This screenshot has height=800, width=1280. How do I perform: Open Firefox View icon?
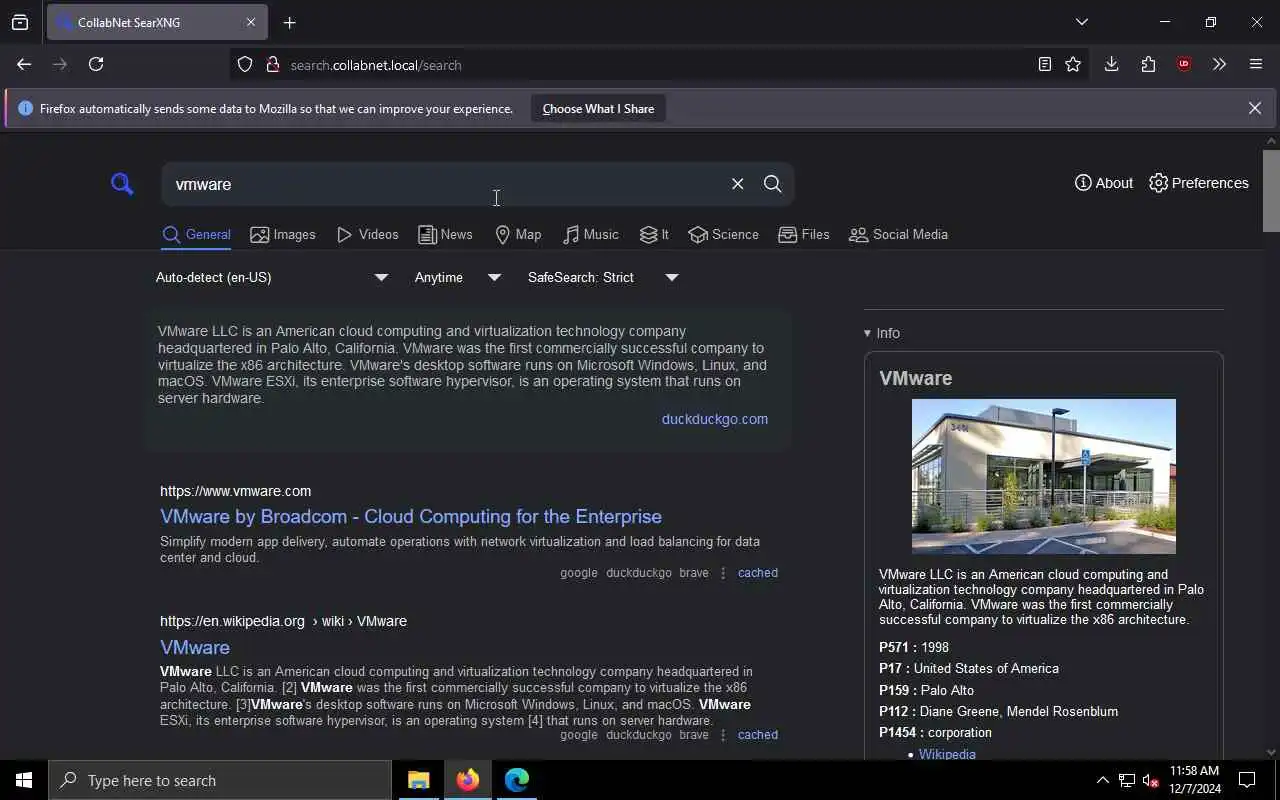point(20,22)
